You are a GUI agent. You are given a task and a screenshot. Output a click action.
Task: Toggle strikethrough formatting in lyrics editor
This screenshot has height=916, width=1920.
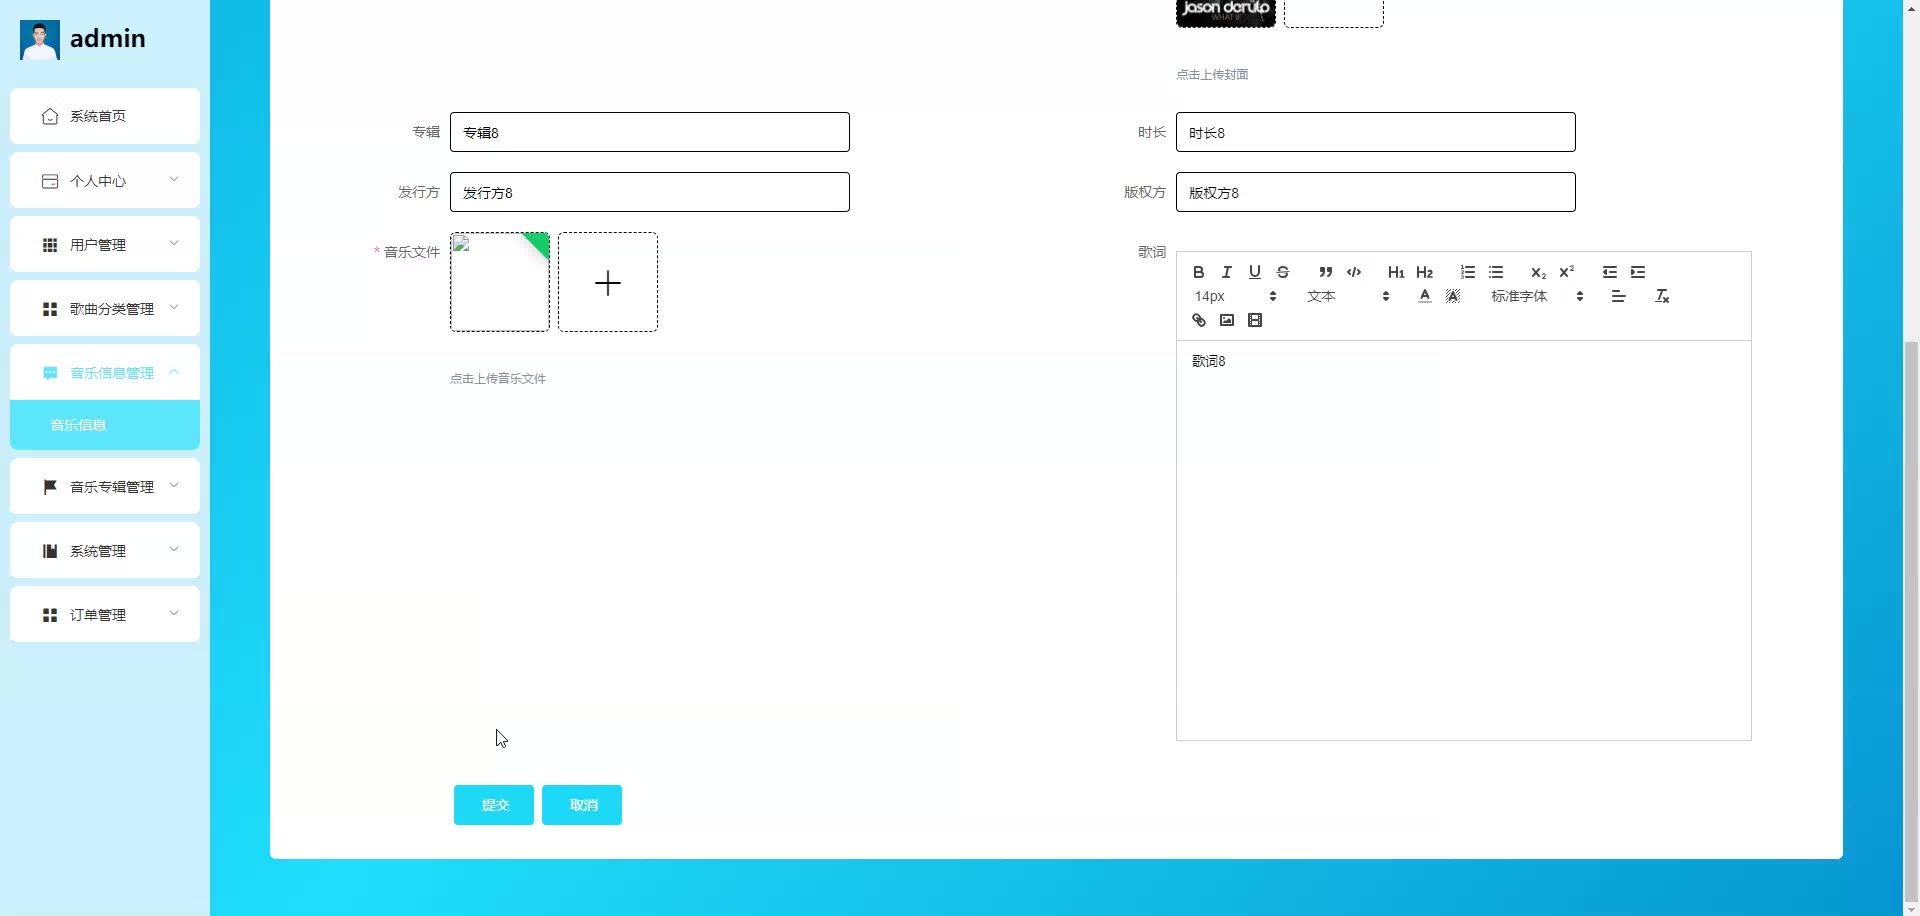(1282, 272)
